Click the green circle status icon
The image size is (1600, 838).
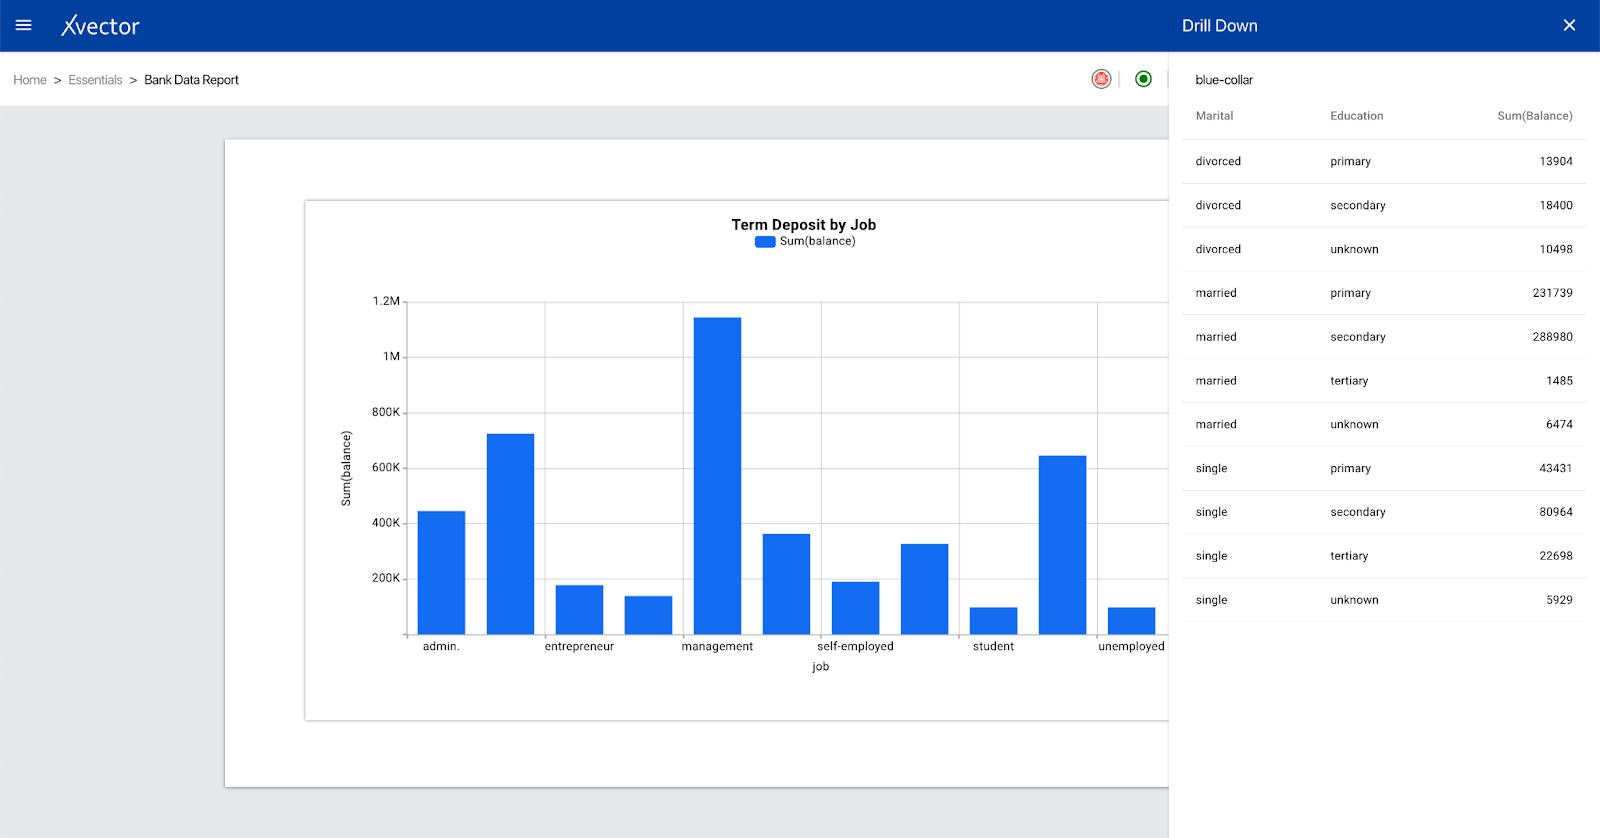pos(1143,79)
